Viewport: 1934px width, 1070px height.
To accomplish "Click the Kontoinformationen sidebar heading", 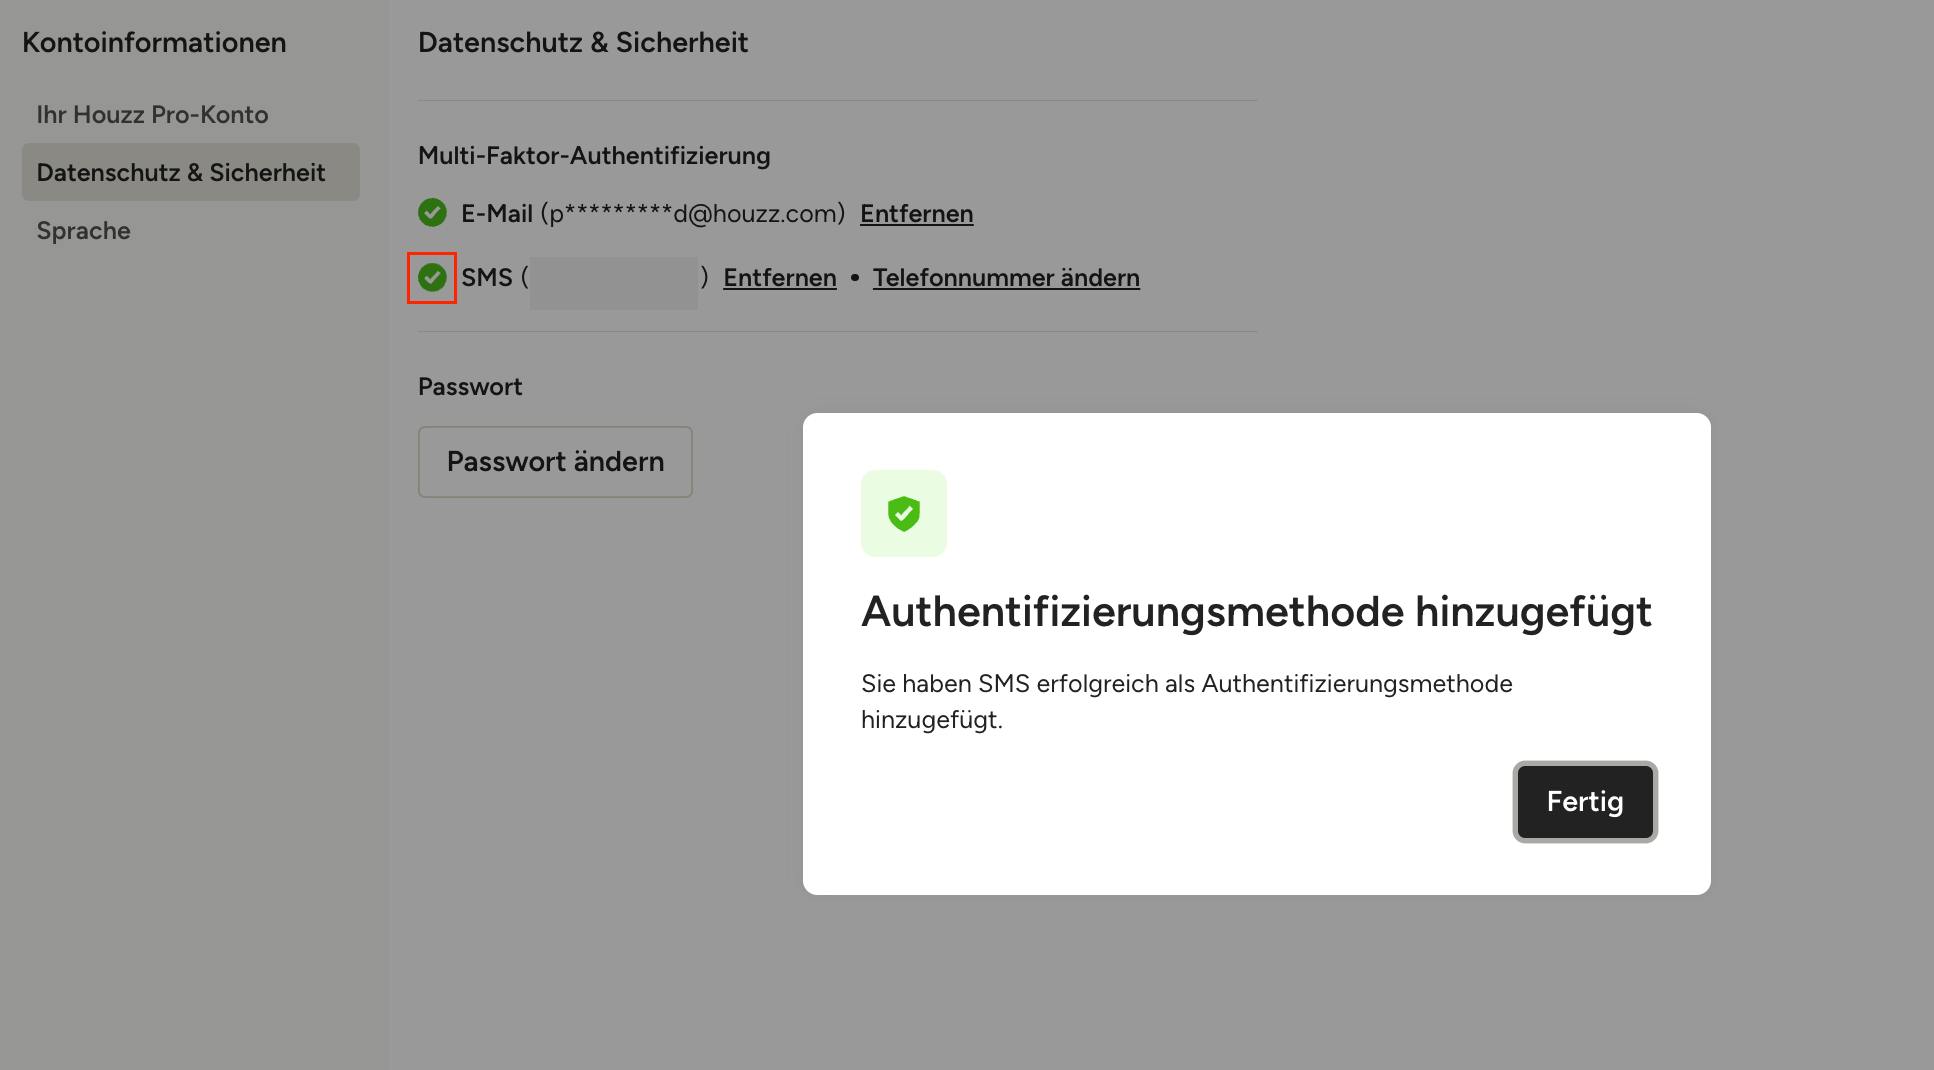I will 154,43.
